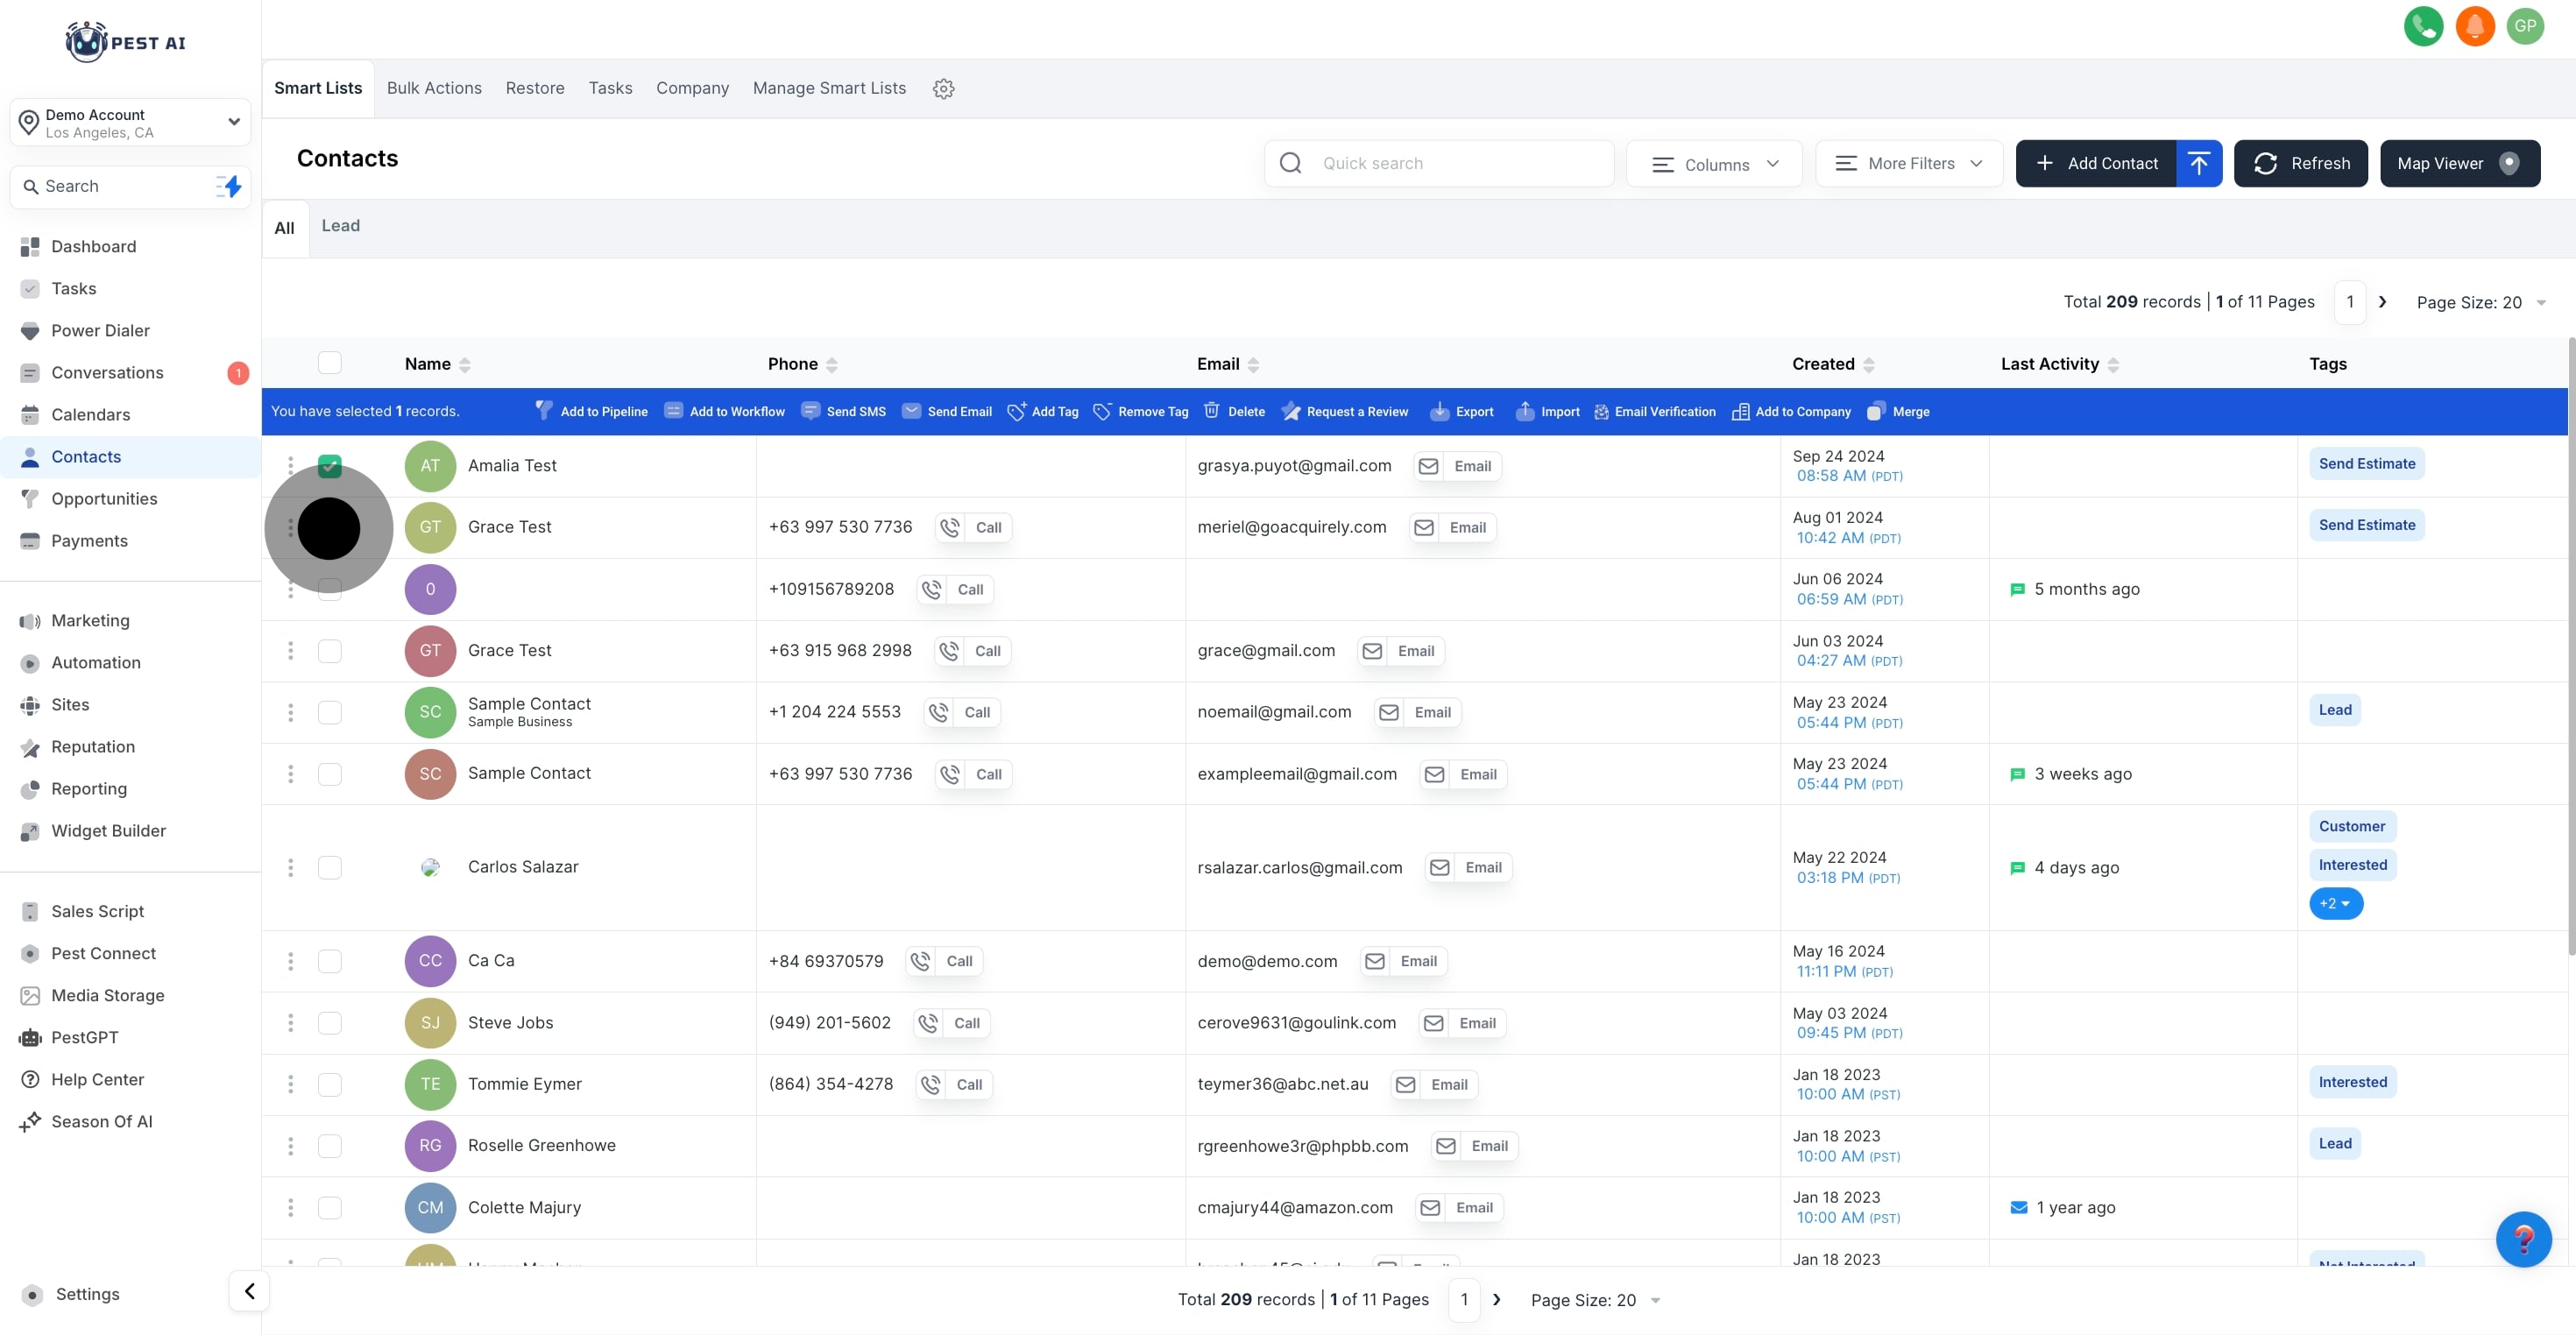Switch to the Bulk Actions tab

[x=434, y=88]
